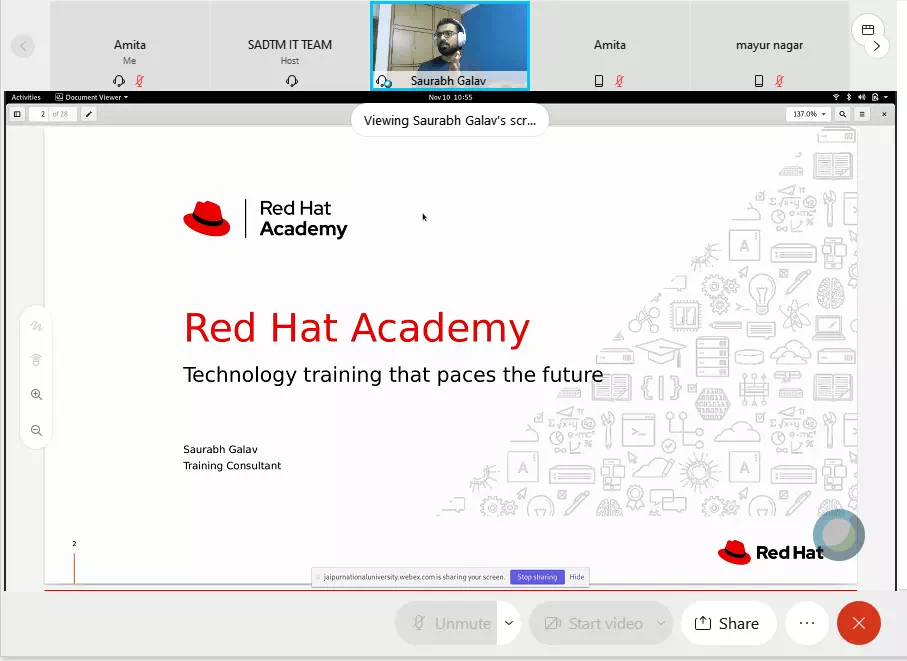The image size is (907, 661).
Task: Open document viewer hamburger menu
Action: [862, 114]
